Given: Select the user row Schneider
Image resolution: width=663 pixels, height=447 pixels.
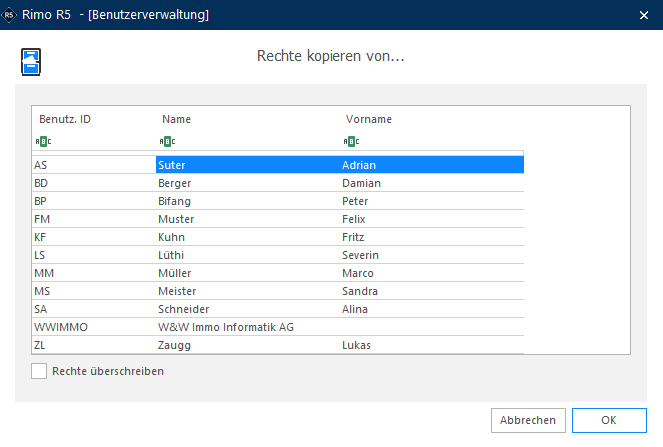Looking at the screenshot, I should pos(278,309).
